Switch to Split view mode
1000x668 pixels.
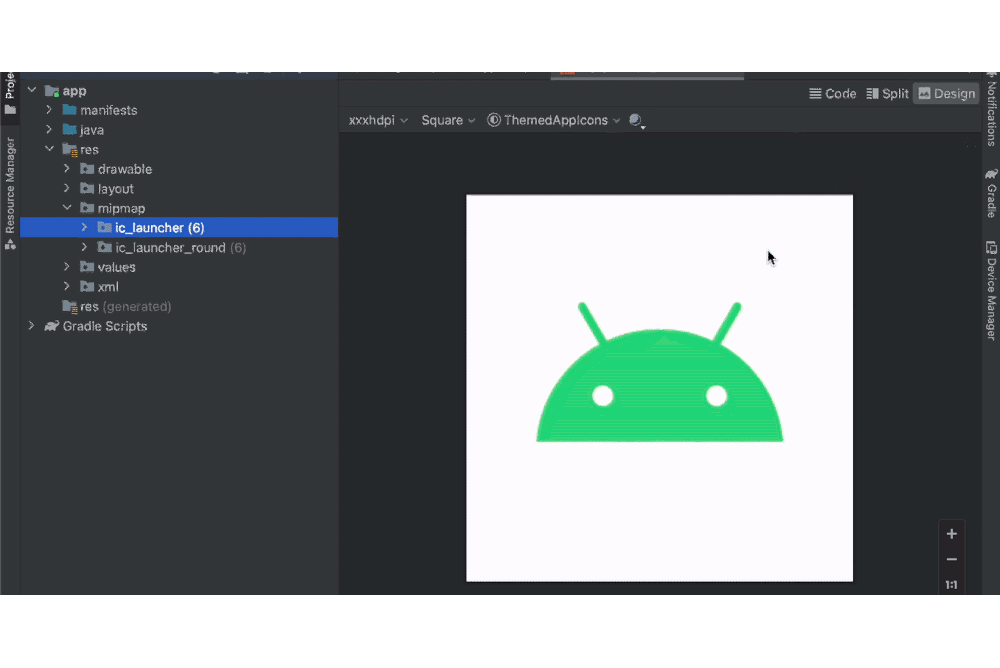tap(888, 93)
